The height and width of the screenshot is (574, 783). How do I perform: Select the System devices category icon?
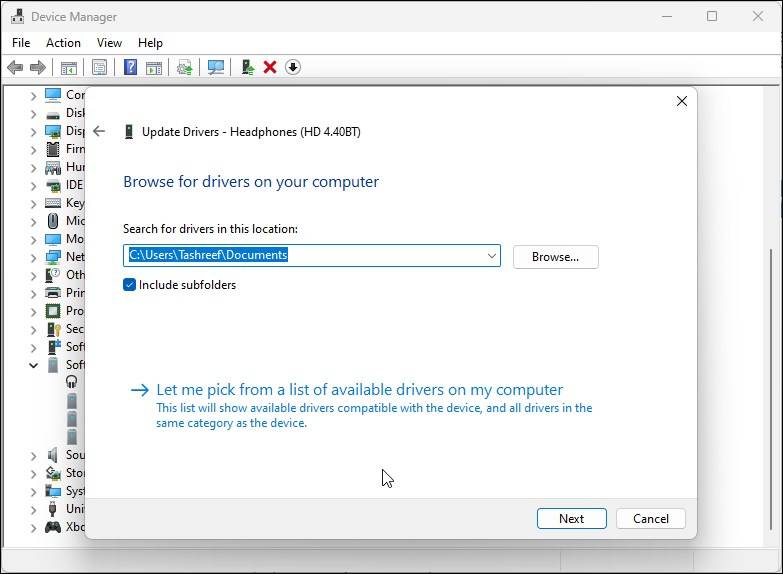(53, 491)
